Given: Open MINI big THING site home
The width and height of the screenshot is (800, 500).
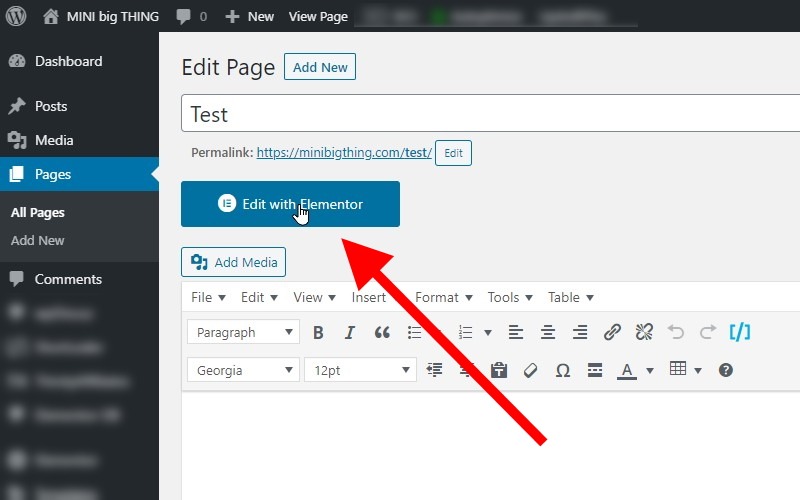Looking at the screenshot, I should (101, 16).
